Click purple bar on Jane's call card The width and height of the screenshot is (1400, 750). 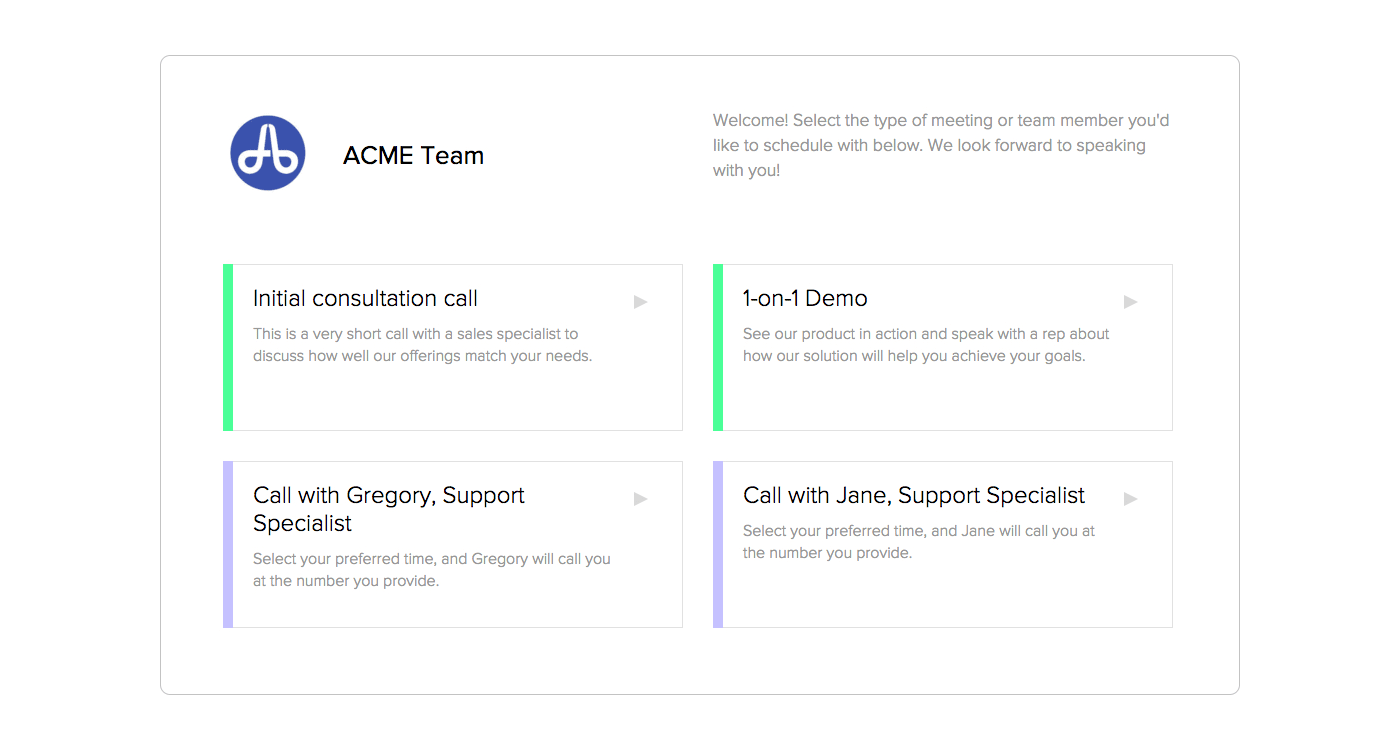click(718, 544)
